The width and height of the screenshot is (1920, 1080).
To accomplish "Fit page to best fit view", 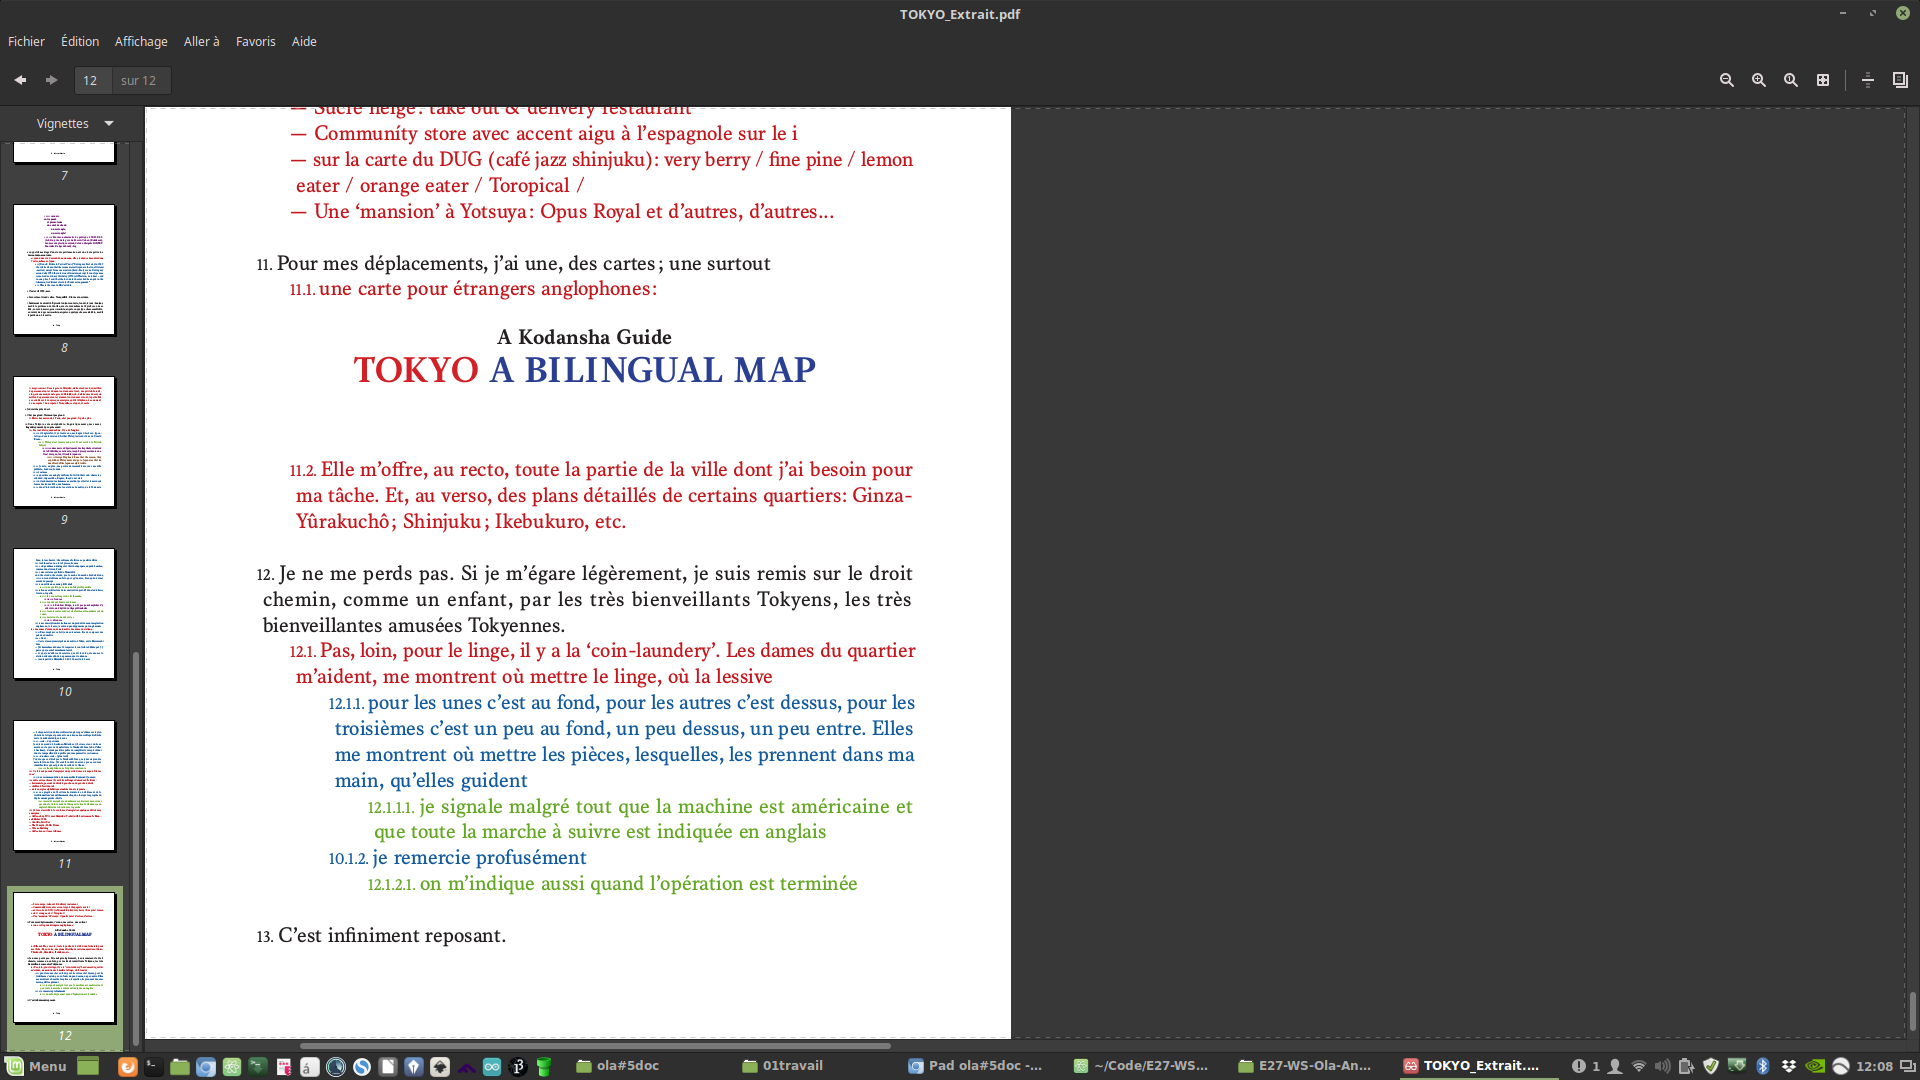I will [1823, 80].
